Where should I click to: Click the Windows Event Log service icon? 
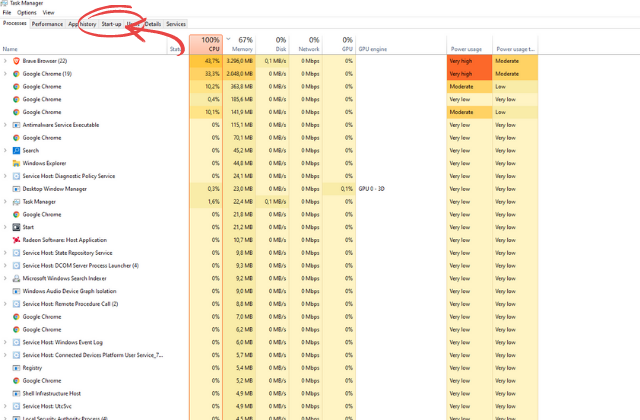point(16,342)
